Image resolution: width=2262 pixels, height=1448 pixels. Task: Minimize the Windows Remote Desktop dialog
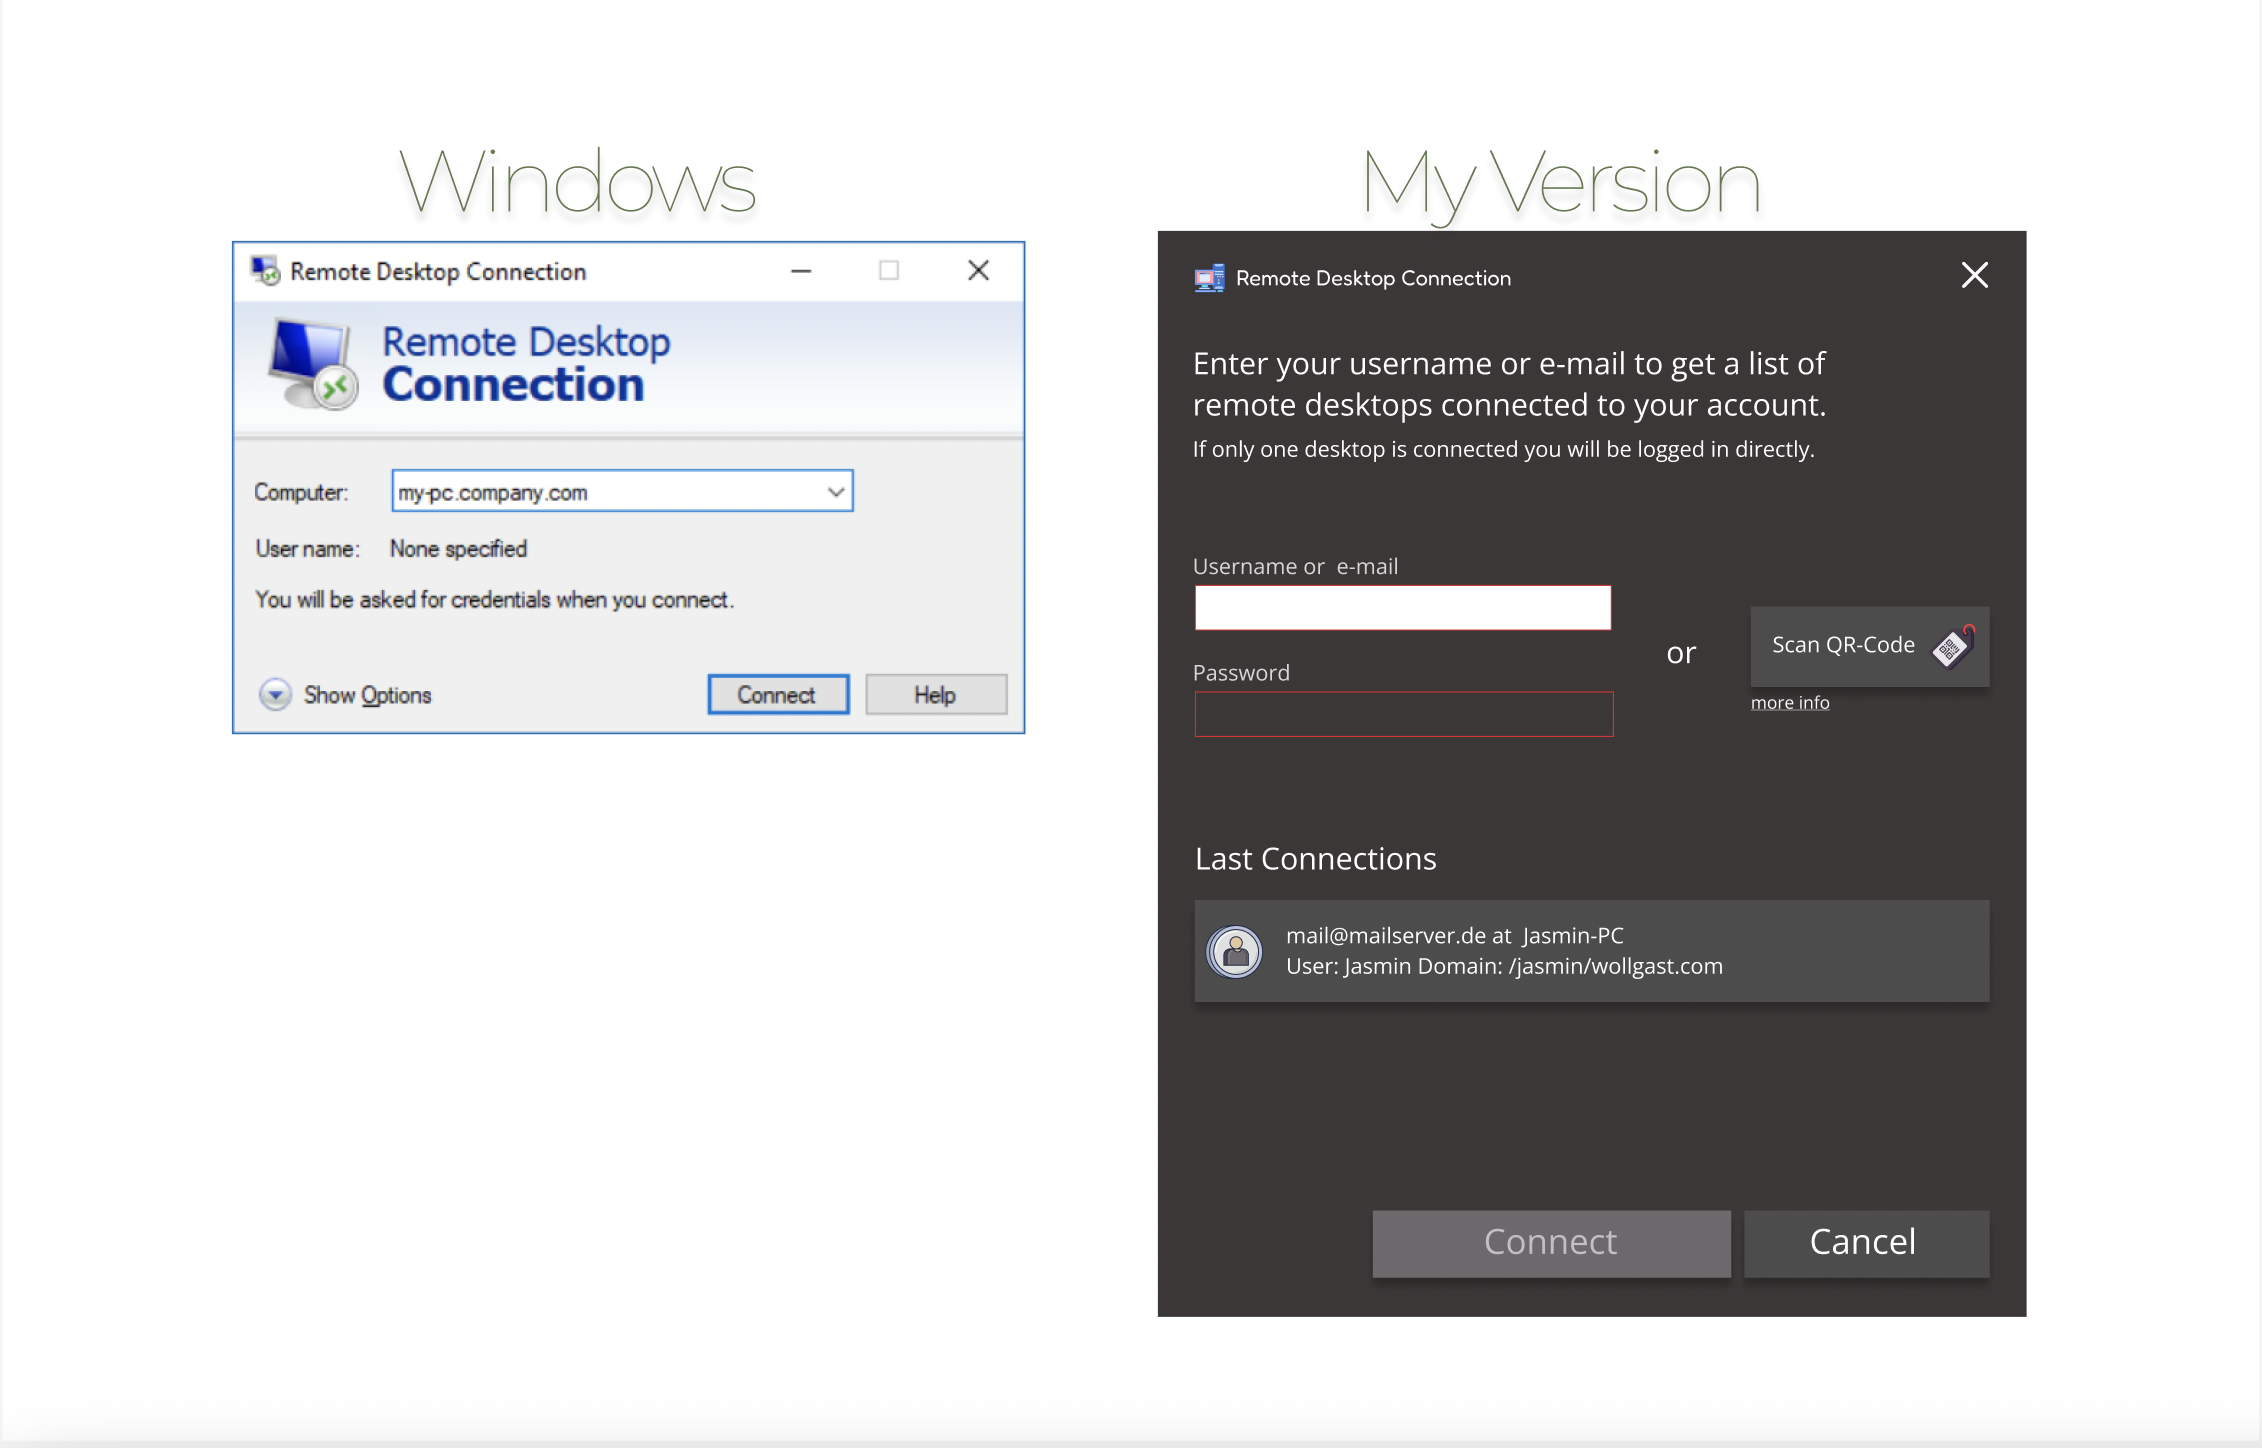[x=801, y=271]
